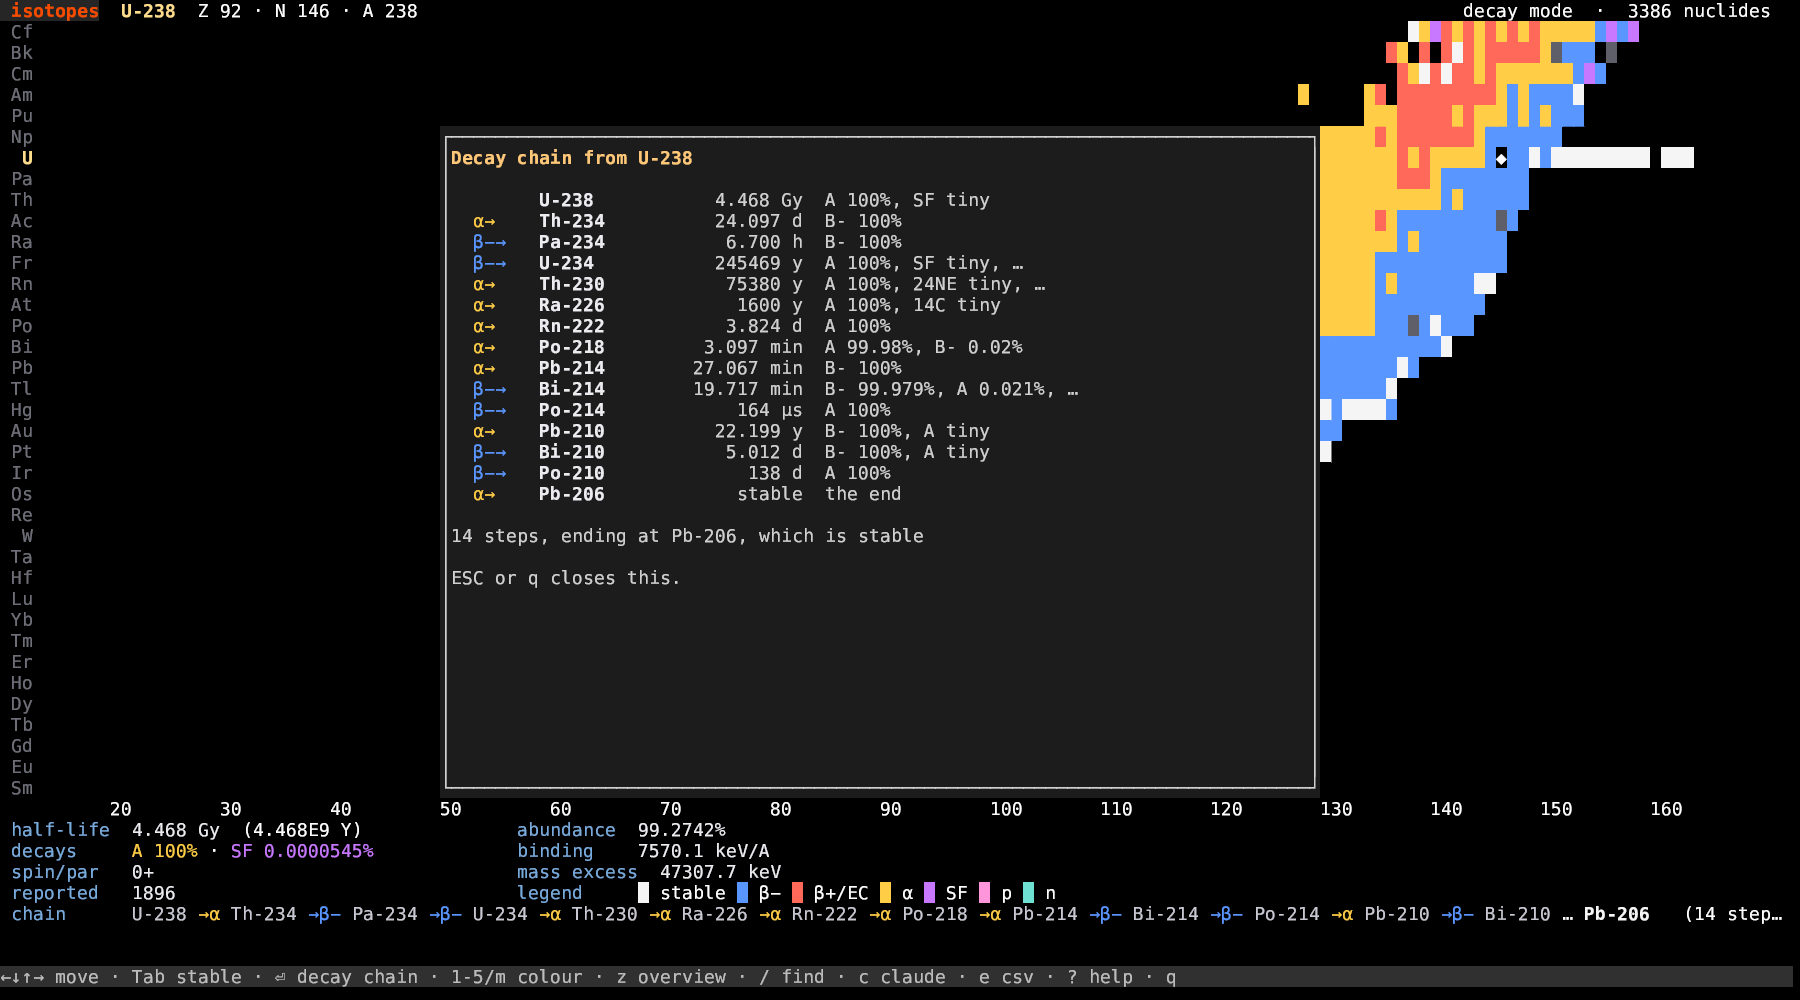Viewport: 1800px width, 1000px height.
Task: Click the 'Tab stable' shortcut hint
Action: pyautogui.click(x=187, y=977)
